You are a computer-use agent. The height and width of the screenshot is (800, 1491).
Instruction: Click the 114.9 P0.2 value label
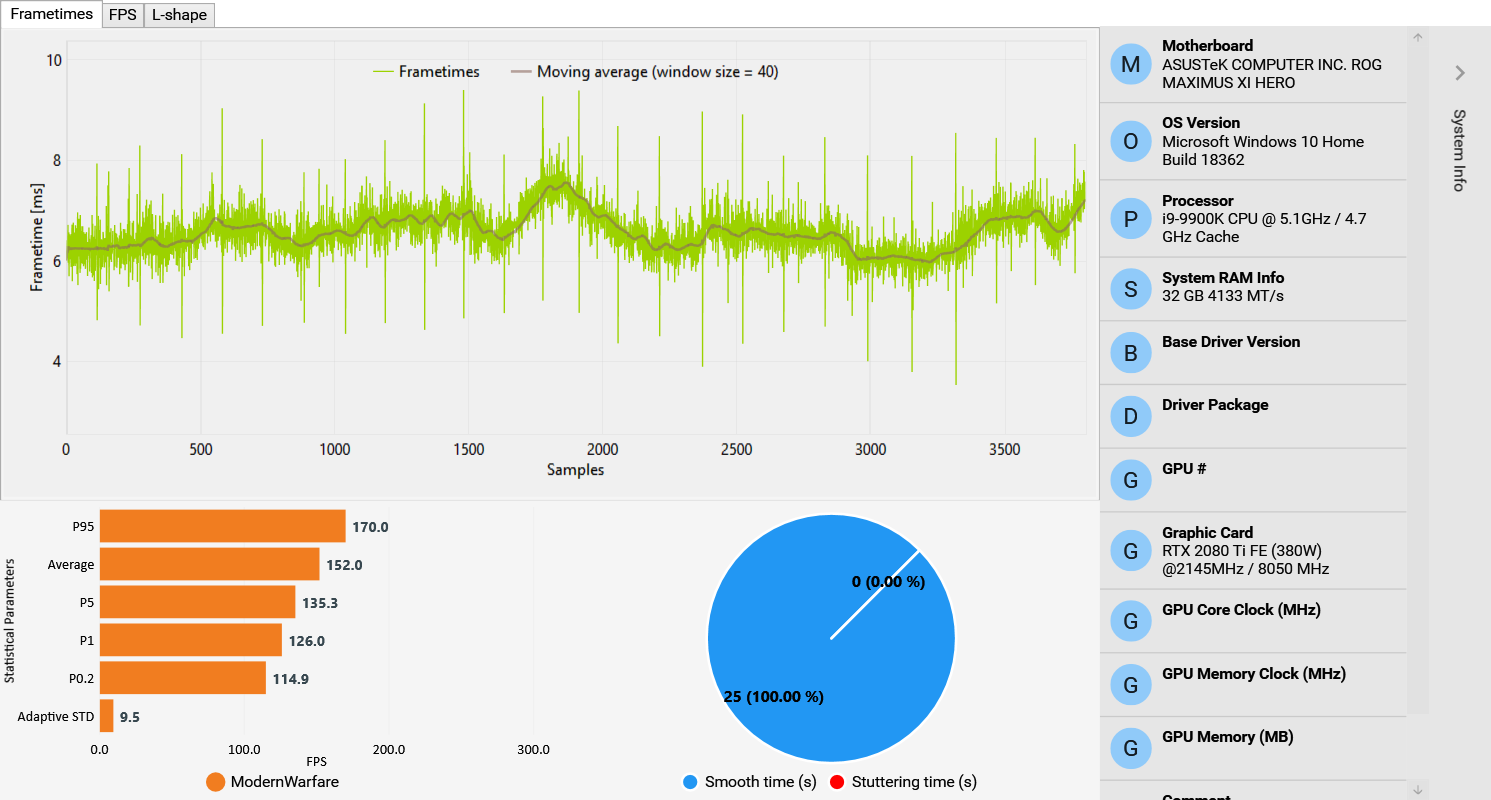tap(291, 679)
